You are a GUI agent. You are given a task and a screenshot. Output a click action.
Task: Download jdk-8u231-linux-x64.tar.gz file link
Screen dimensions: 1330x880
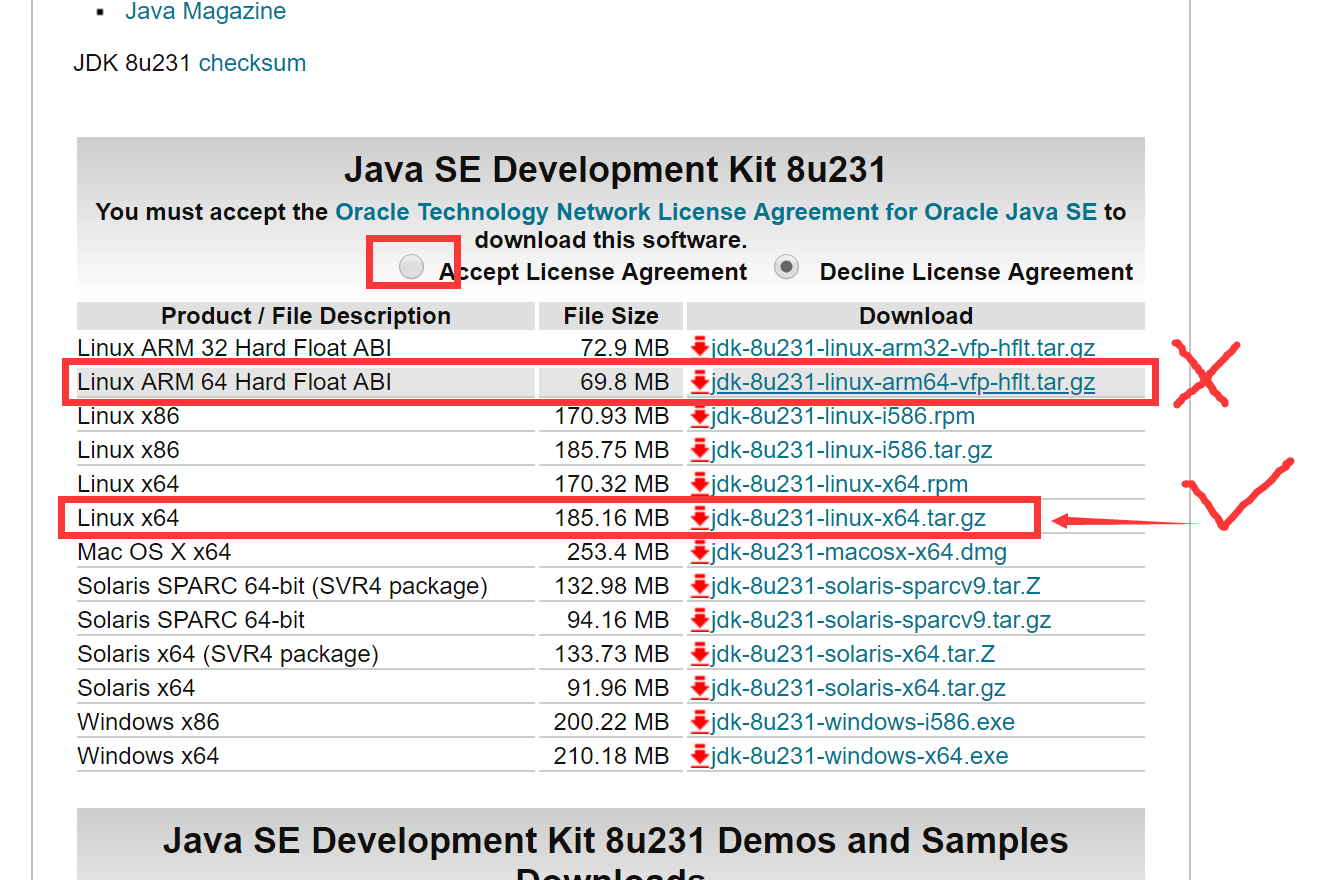tap(848, 518)
